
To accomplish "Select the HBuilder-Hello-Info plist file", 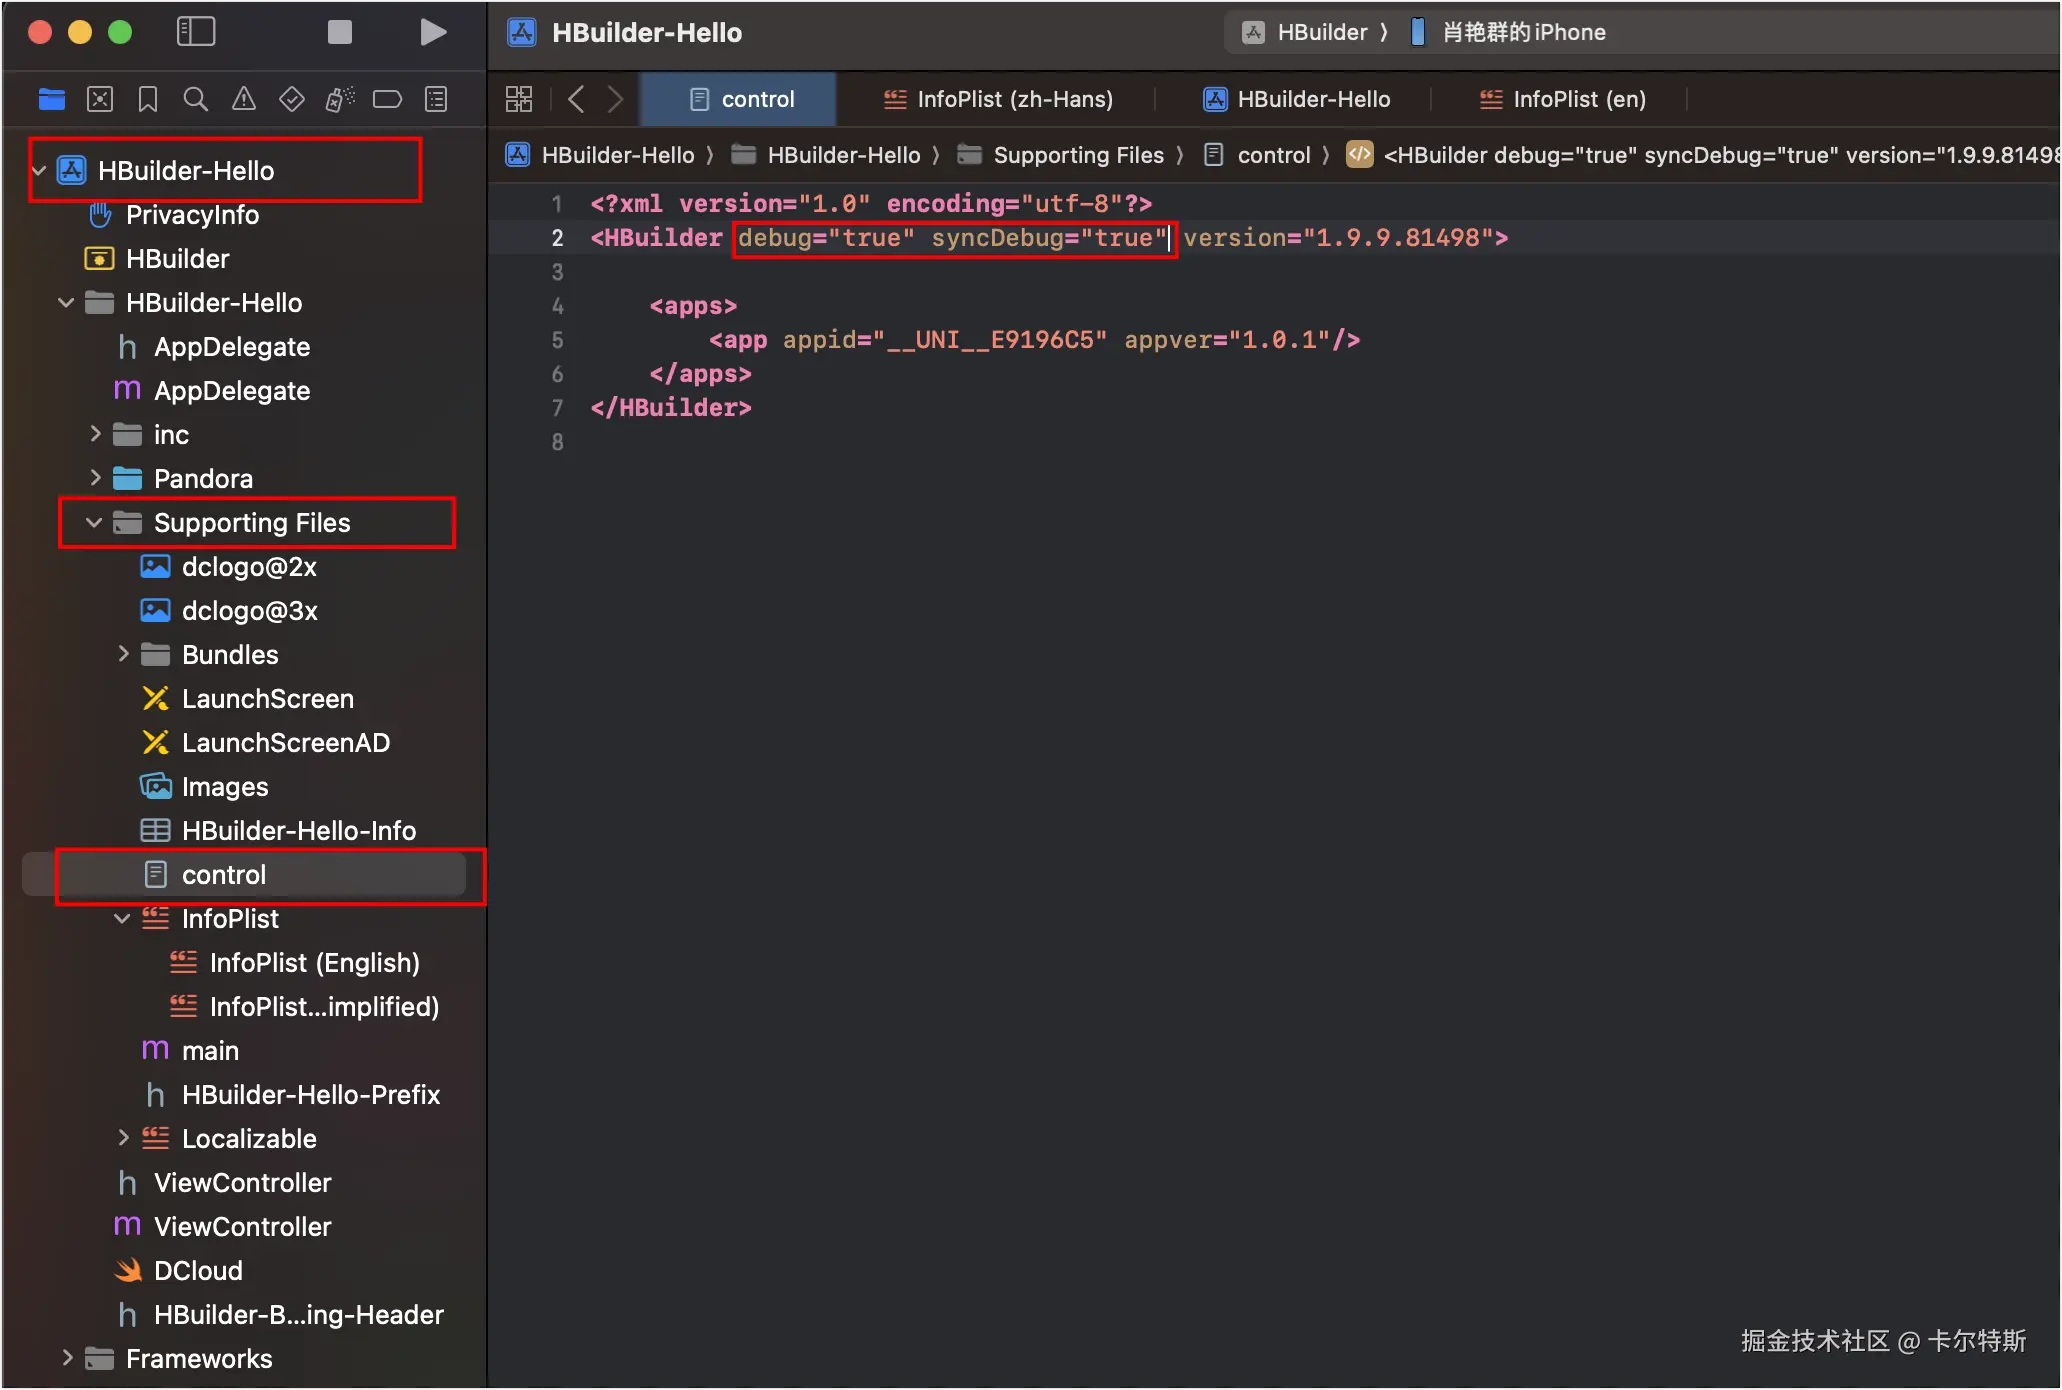I will click(298, 831).
